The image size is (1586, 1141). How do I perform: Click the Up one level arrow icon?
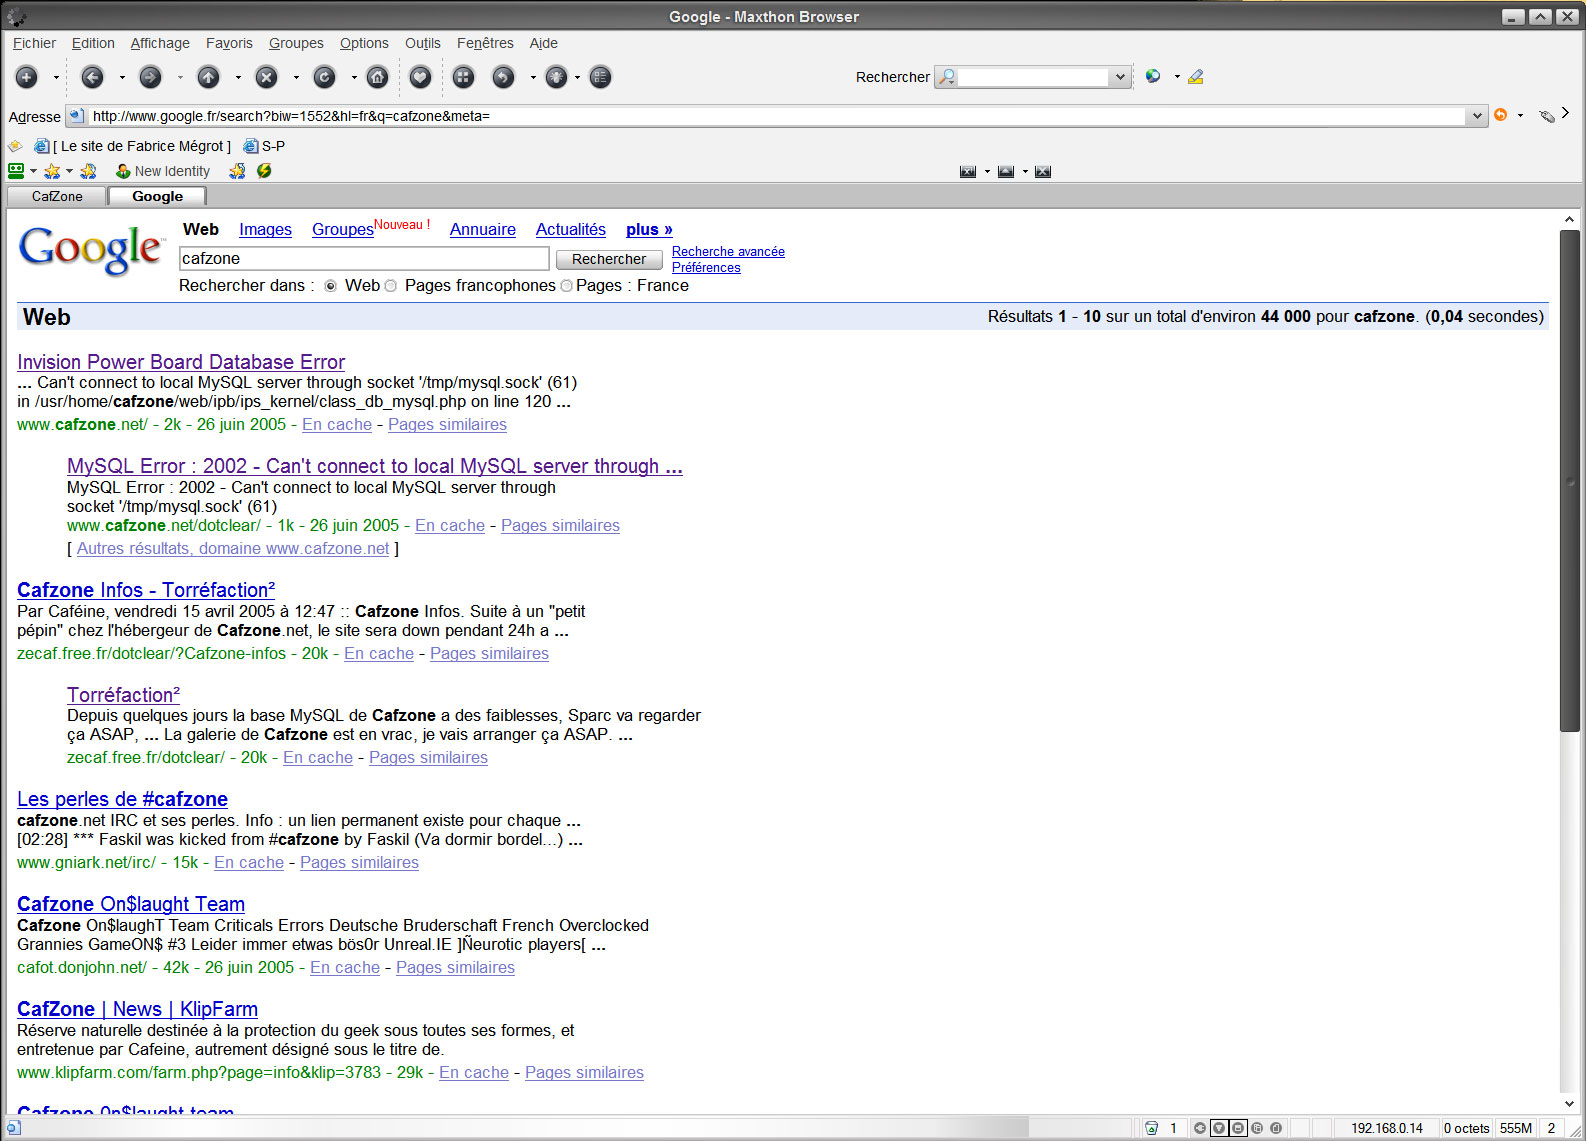click(208, 77)
